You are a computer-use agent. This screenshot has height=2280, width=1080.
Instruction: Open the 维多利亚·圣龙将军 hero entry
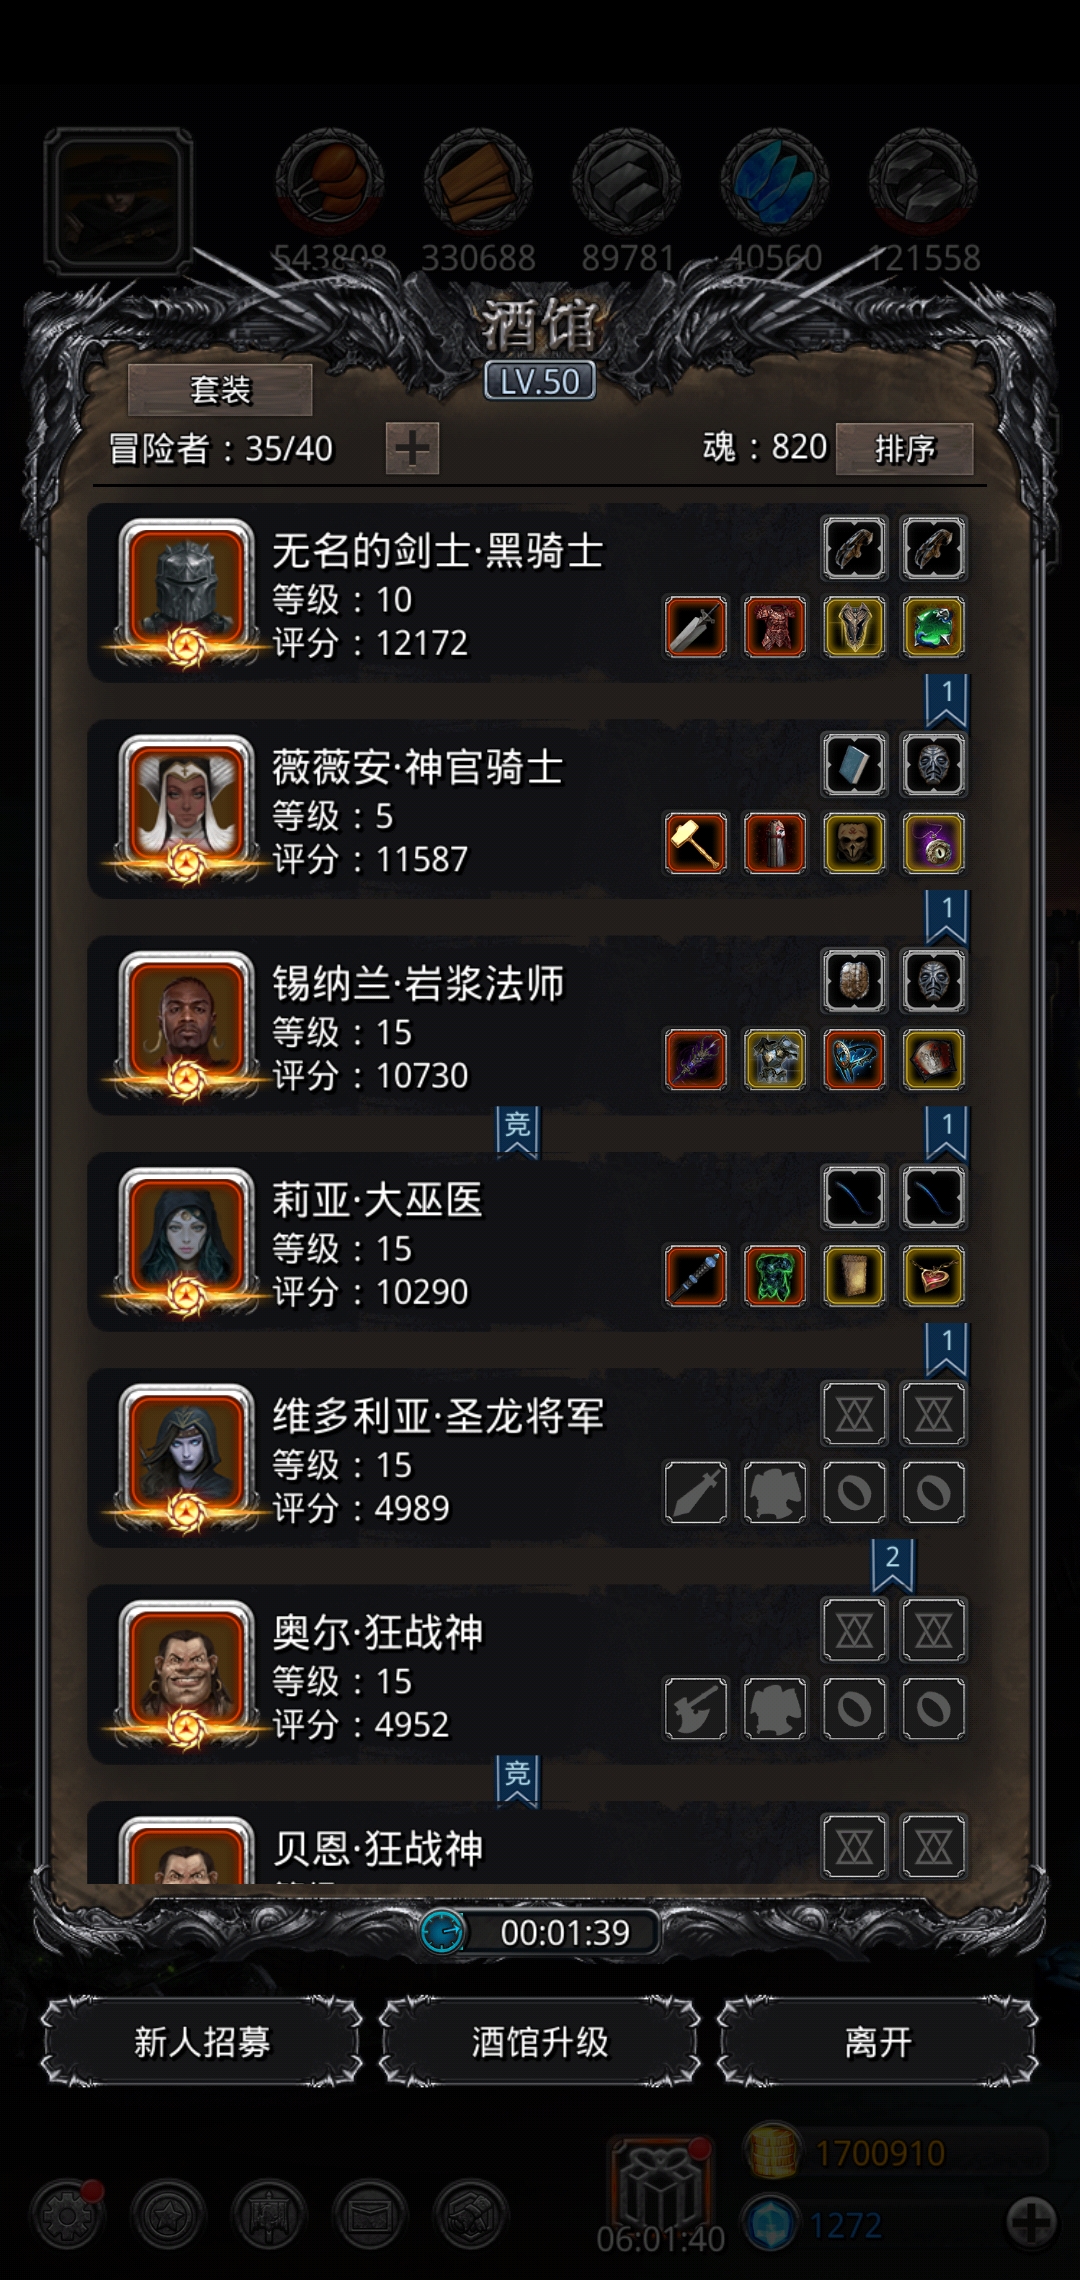coord(529,1458)
